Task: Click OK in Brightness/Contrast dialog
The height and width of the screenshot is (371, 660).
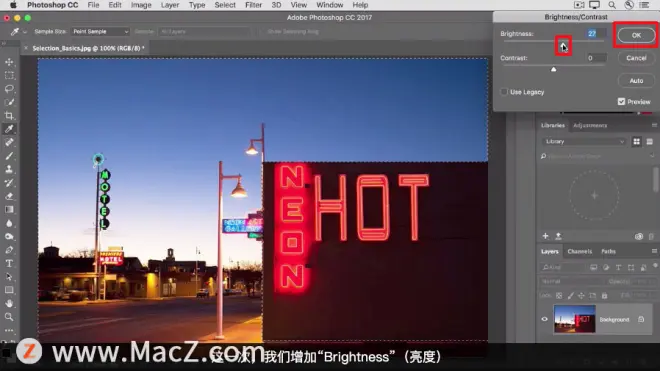Action: click(636, 35)
